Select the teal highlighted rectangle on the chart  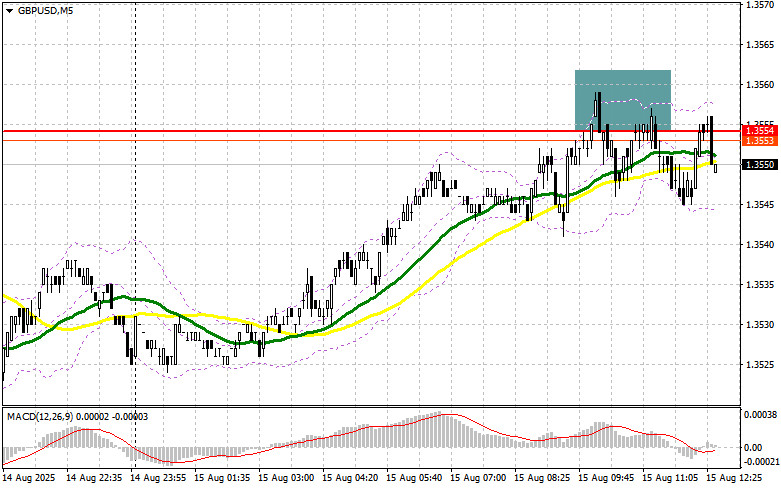coord(623,100)
